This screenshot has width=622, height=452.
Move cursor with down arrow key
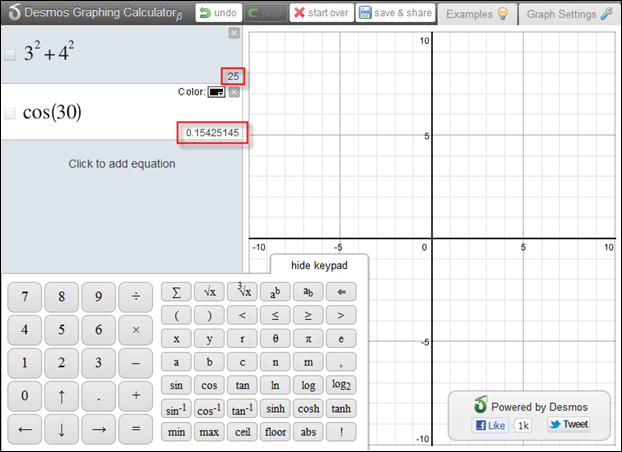pyautogui.click(x=61, y=429)
